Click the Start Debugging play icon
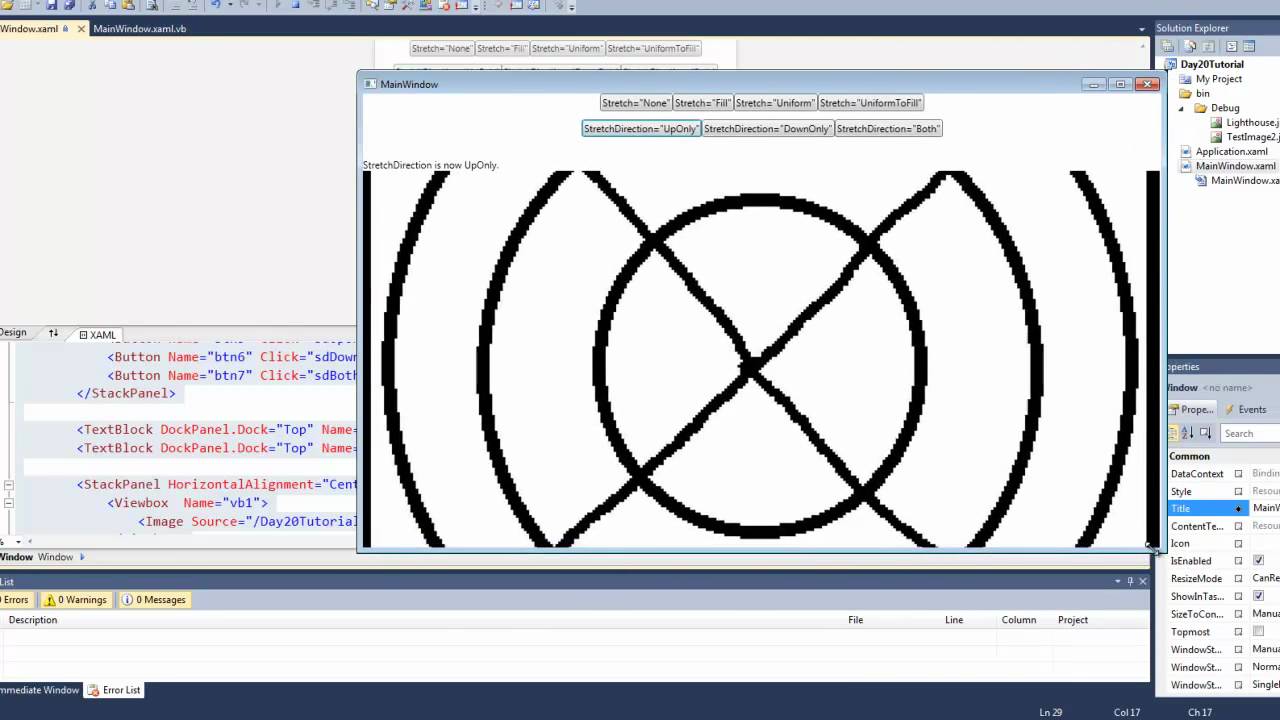 pos(278,5)
